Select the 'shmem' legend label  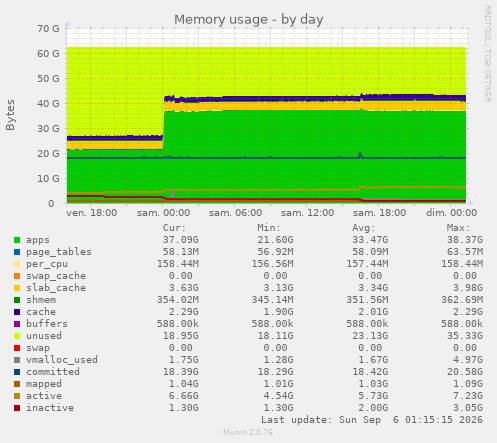click(x=41, y=300)
